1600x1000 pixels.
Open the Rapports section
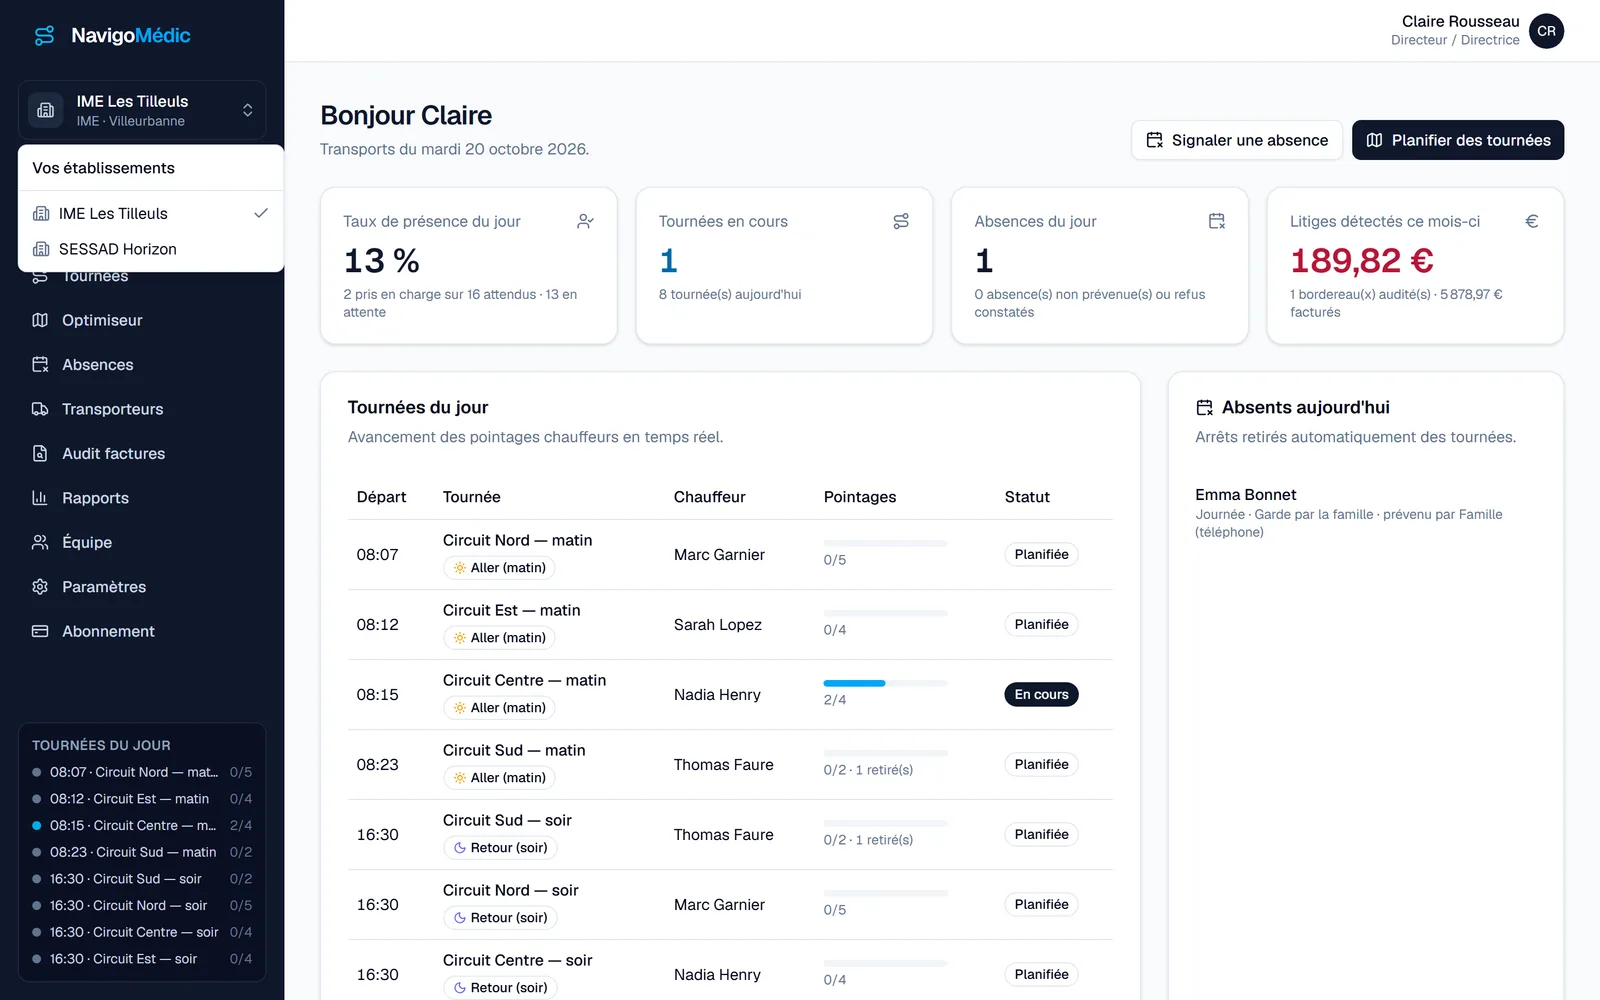pos(142,498)
